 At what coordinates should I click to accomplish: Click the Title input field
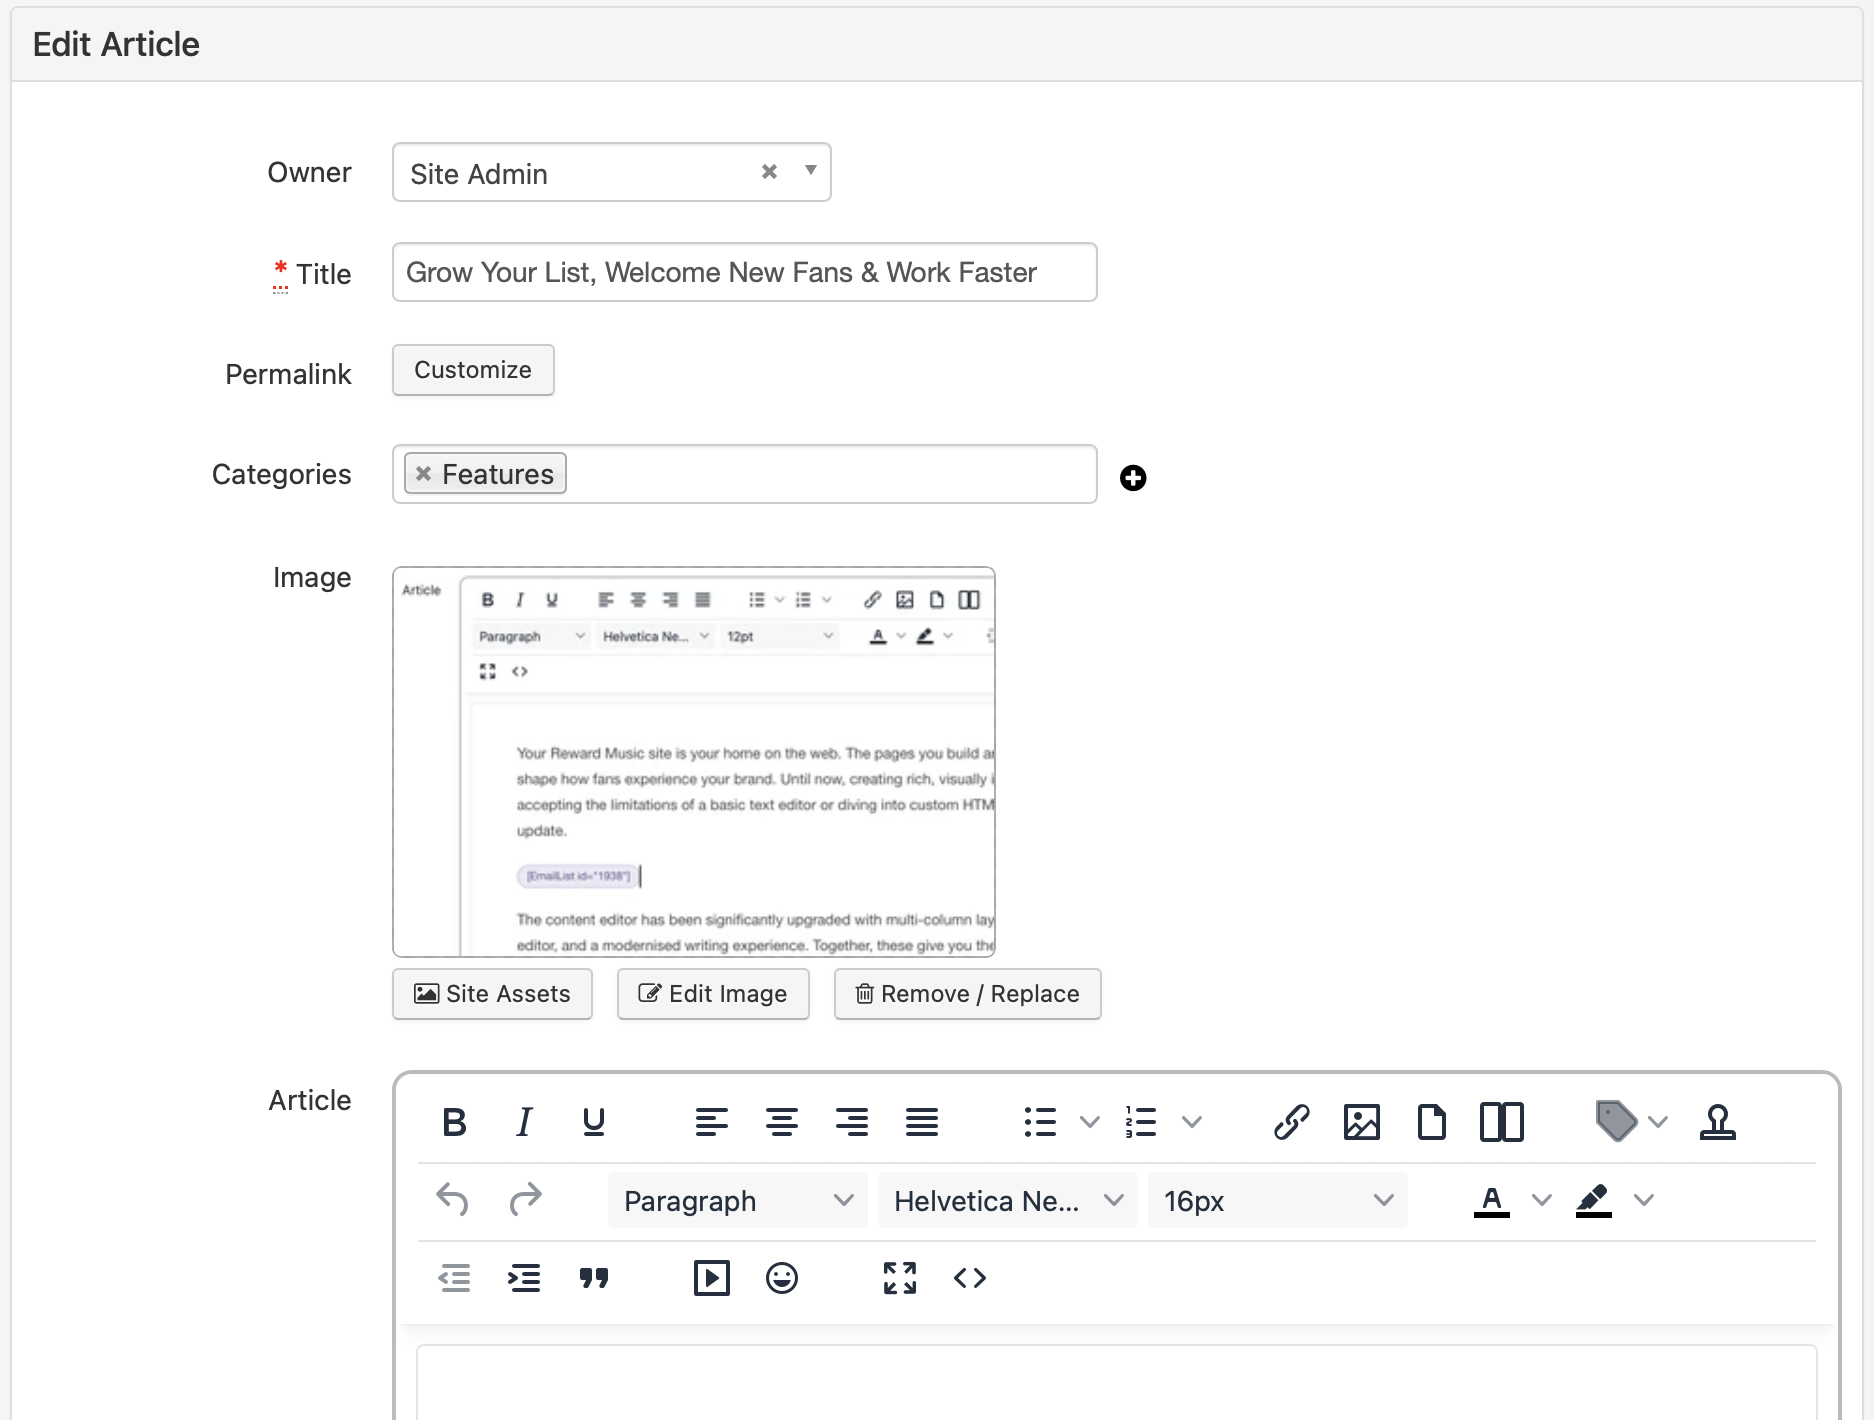click(745, 272)
